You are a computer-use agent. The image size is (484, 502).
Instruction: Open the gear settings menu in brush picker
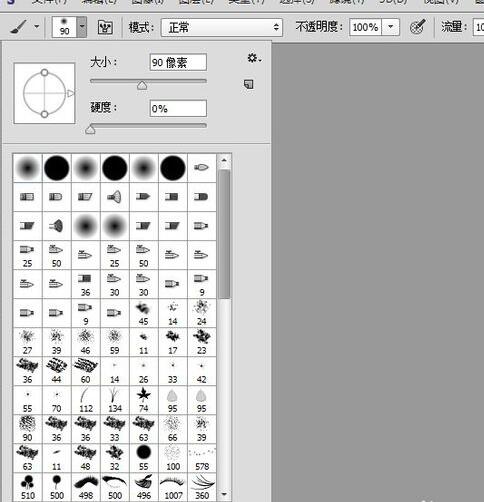click(x=254, y=58)
